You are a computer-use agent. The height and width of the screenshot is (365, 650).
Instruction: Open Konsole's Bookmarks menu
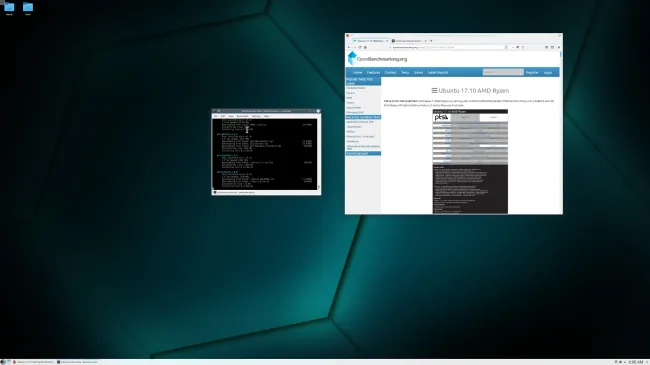(x=243, y=116)
